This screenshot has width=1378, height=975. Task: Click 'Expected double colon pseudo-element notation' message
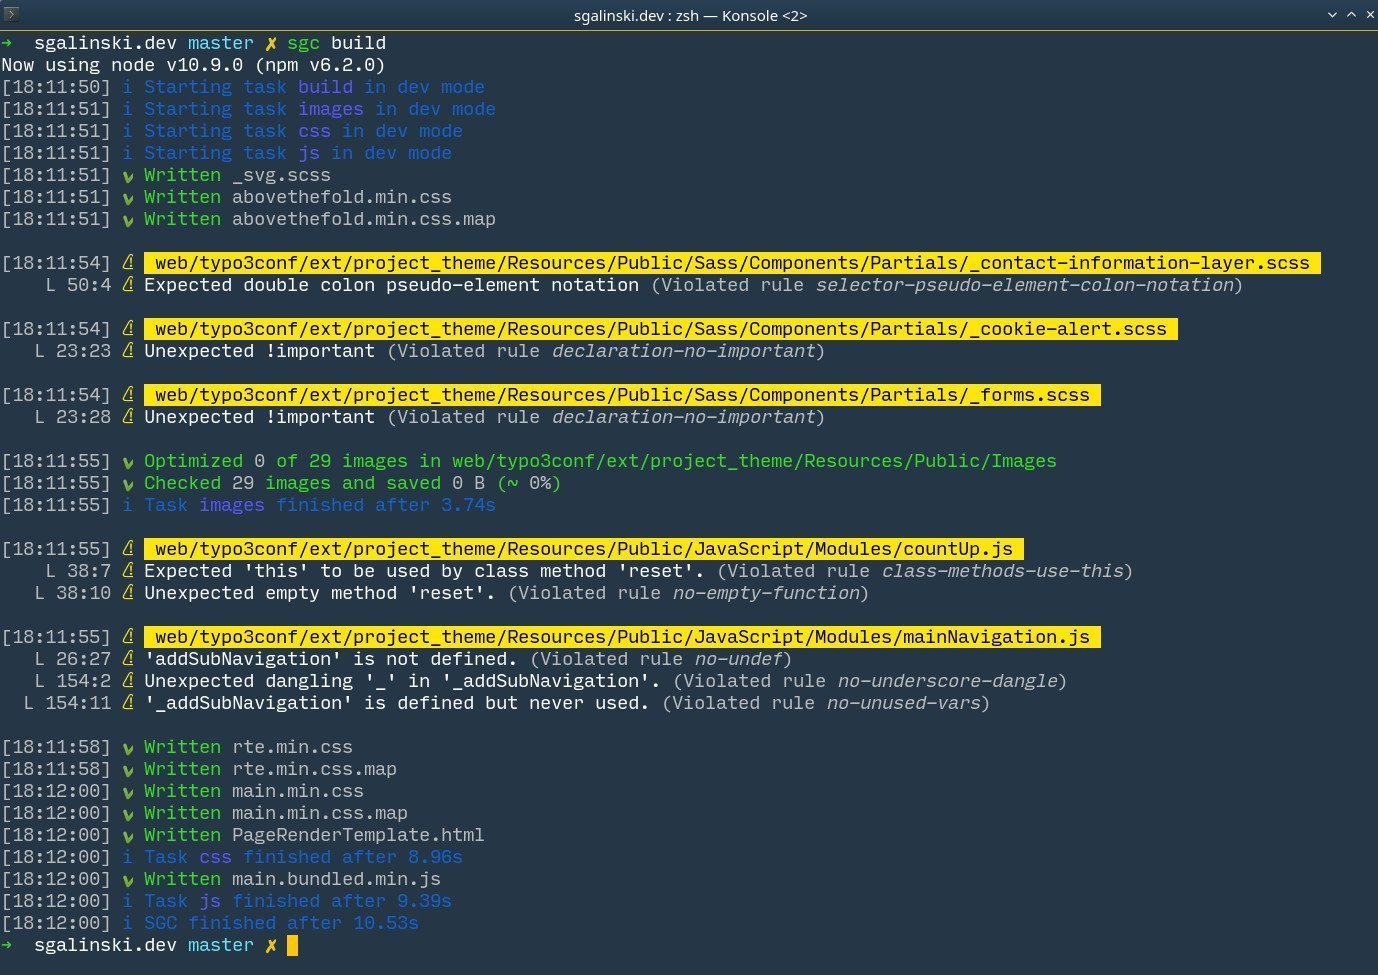pos(391,285)
